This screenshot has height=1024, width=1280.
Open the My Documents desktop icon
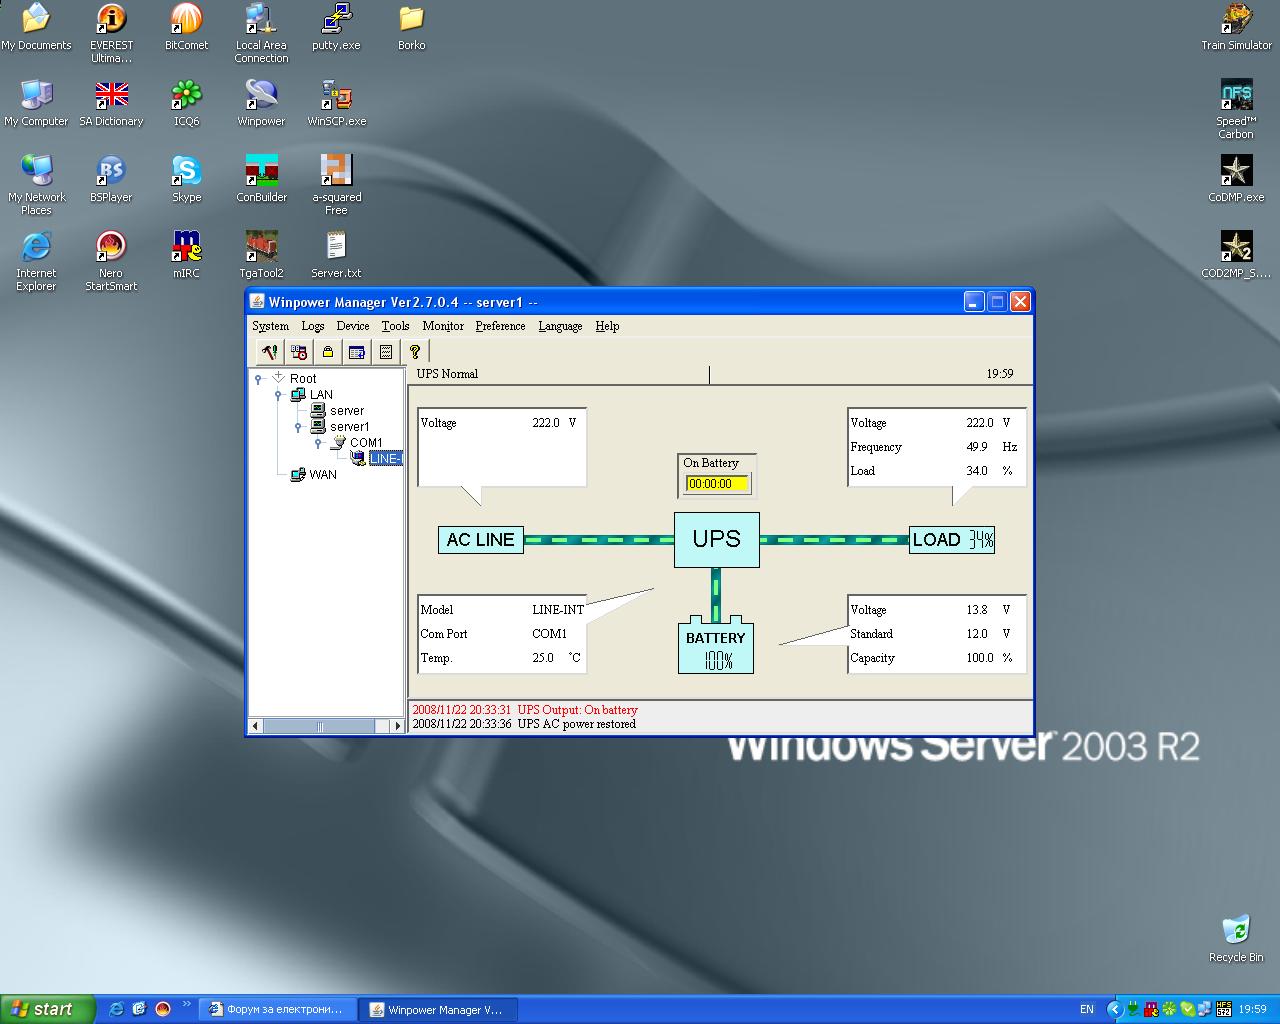[36, 28]
